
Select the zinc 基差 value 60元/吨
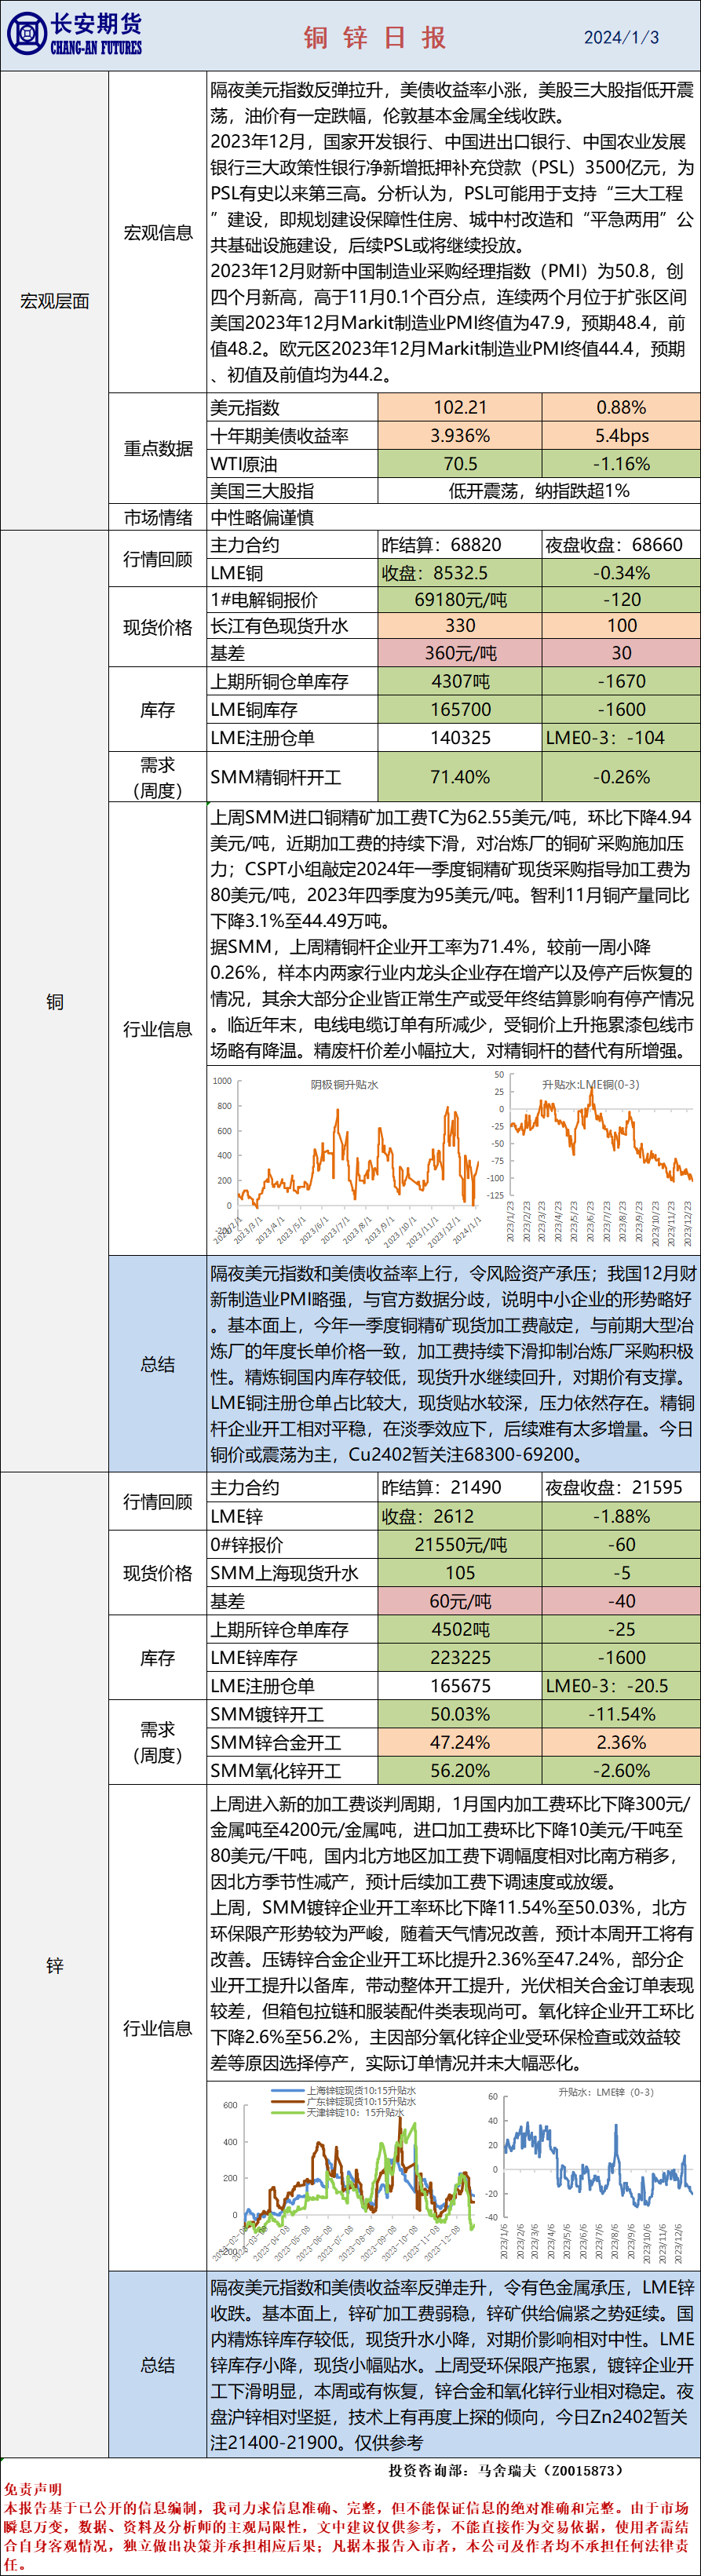coord(460,1601)
